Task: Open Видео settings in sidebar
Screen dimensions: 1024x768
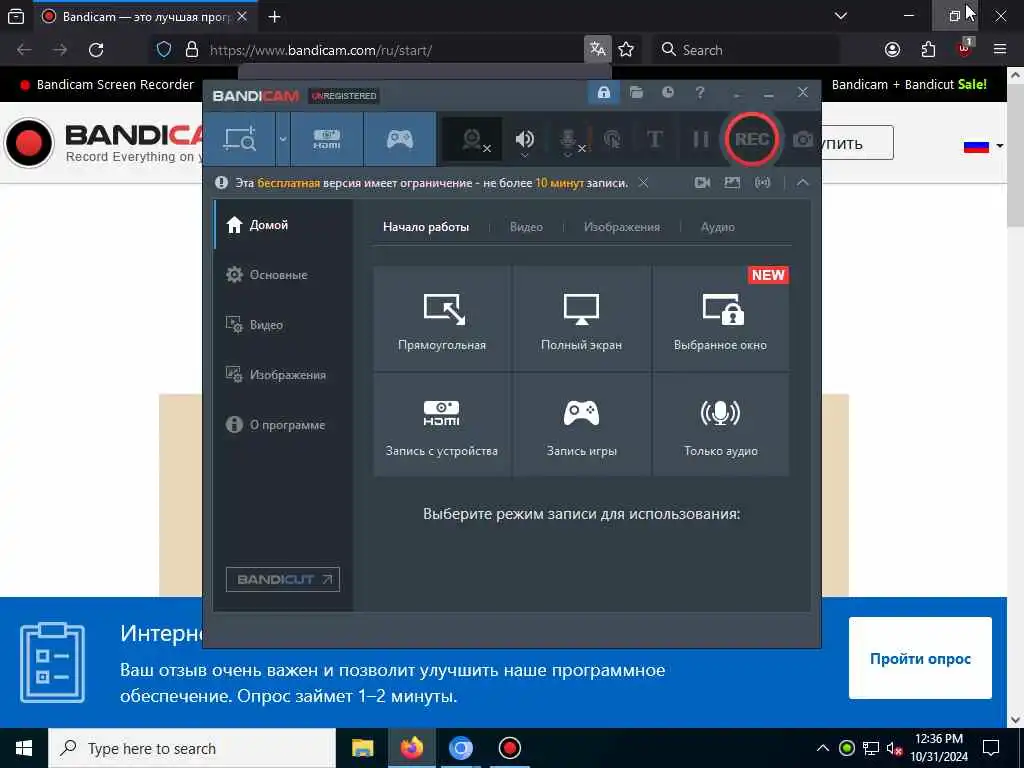Action: (x=283, y=325)
